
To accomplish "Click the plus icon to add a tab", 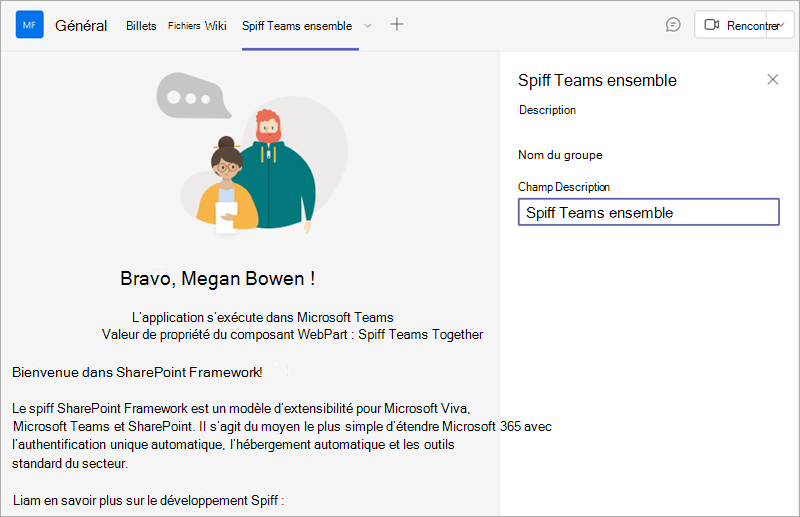I will click(x=396, y=24).
